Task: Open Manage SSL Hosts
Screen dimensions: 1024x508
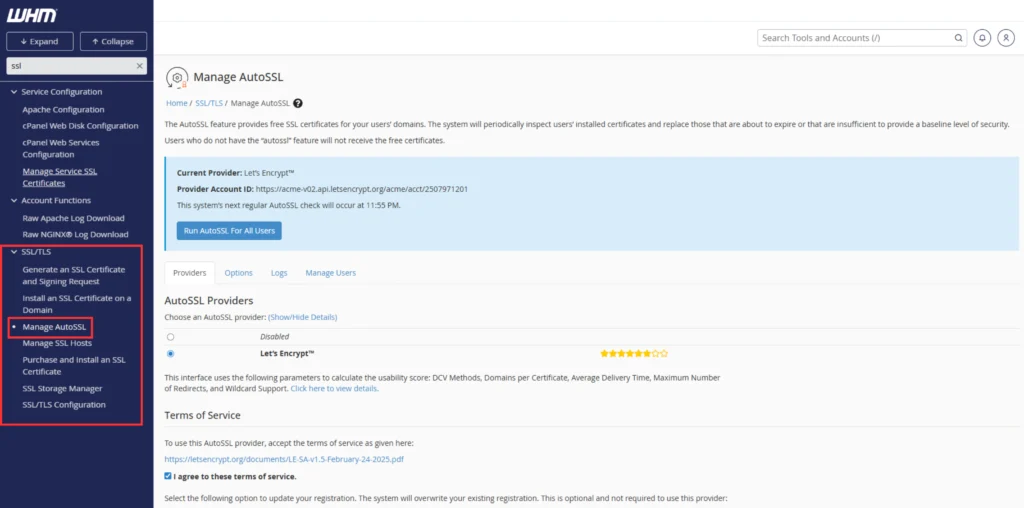Action: [x=57, y=343]
